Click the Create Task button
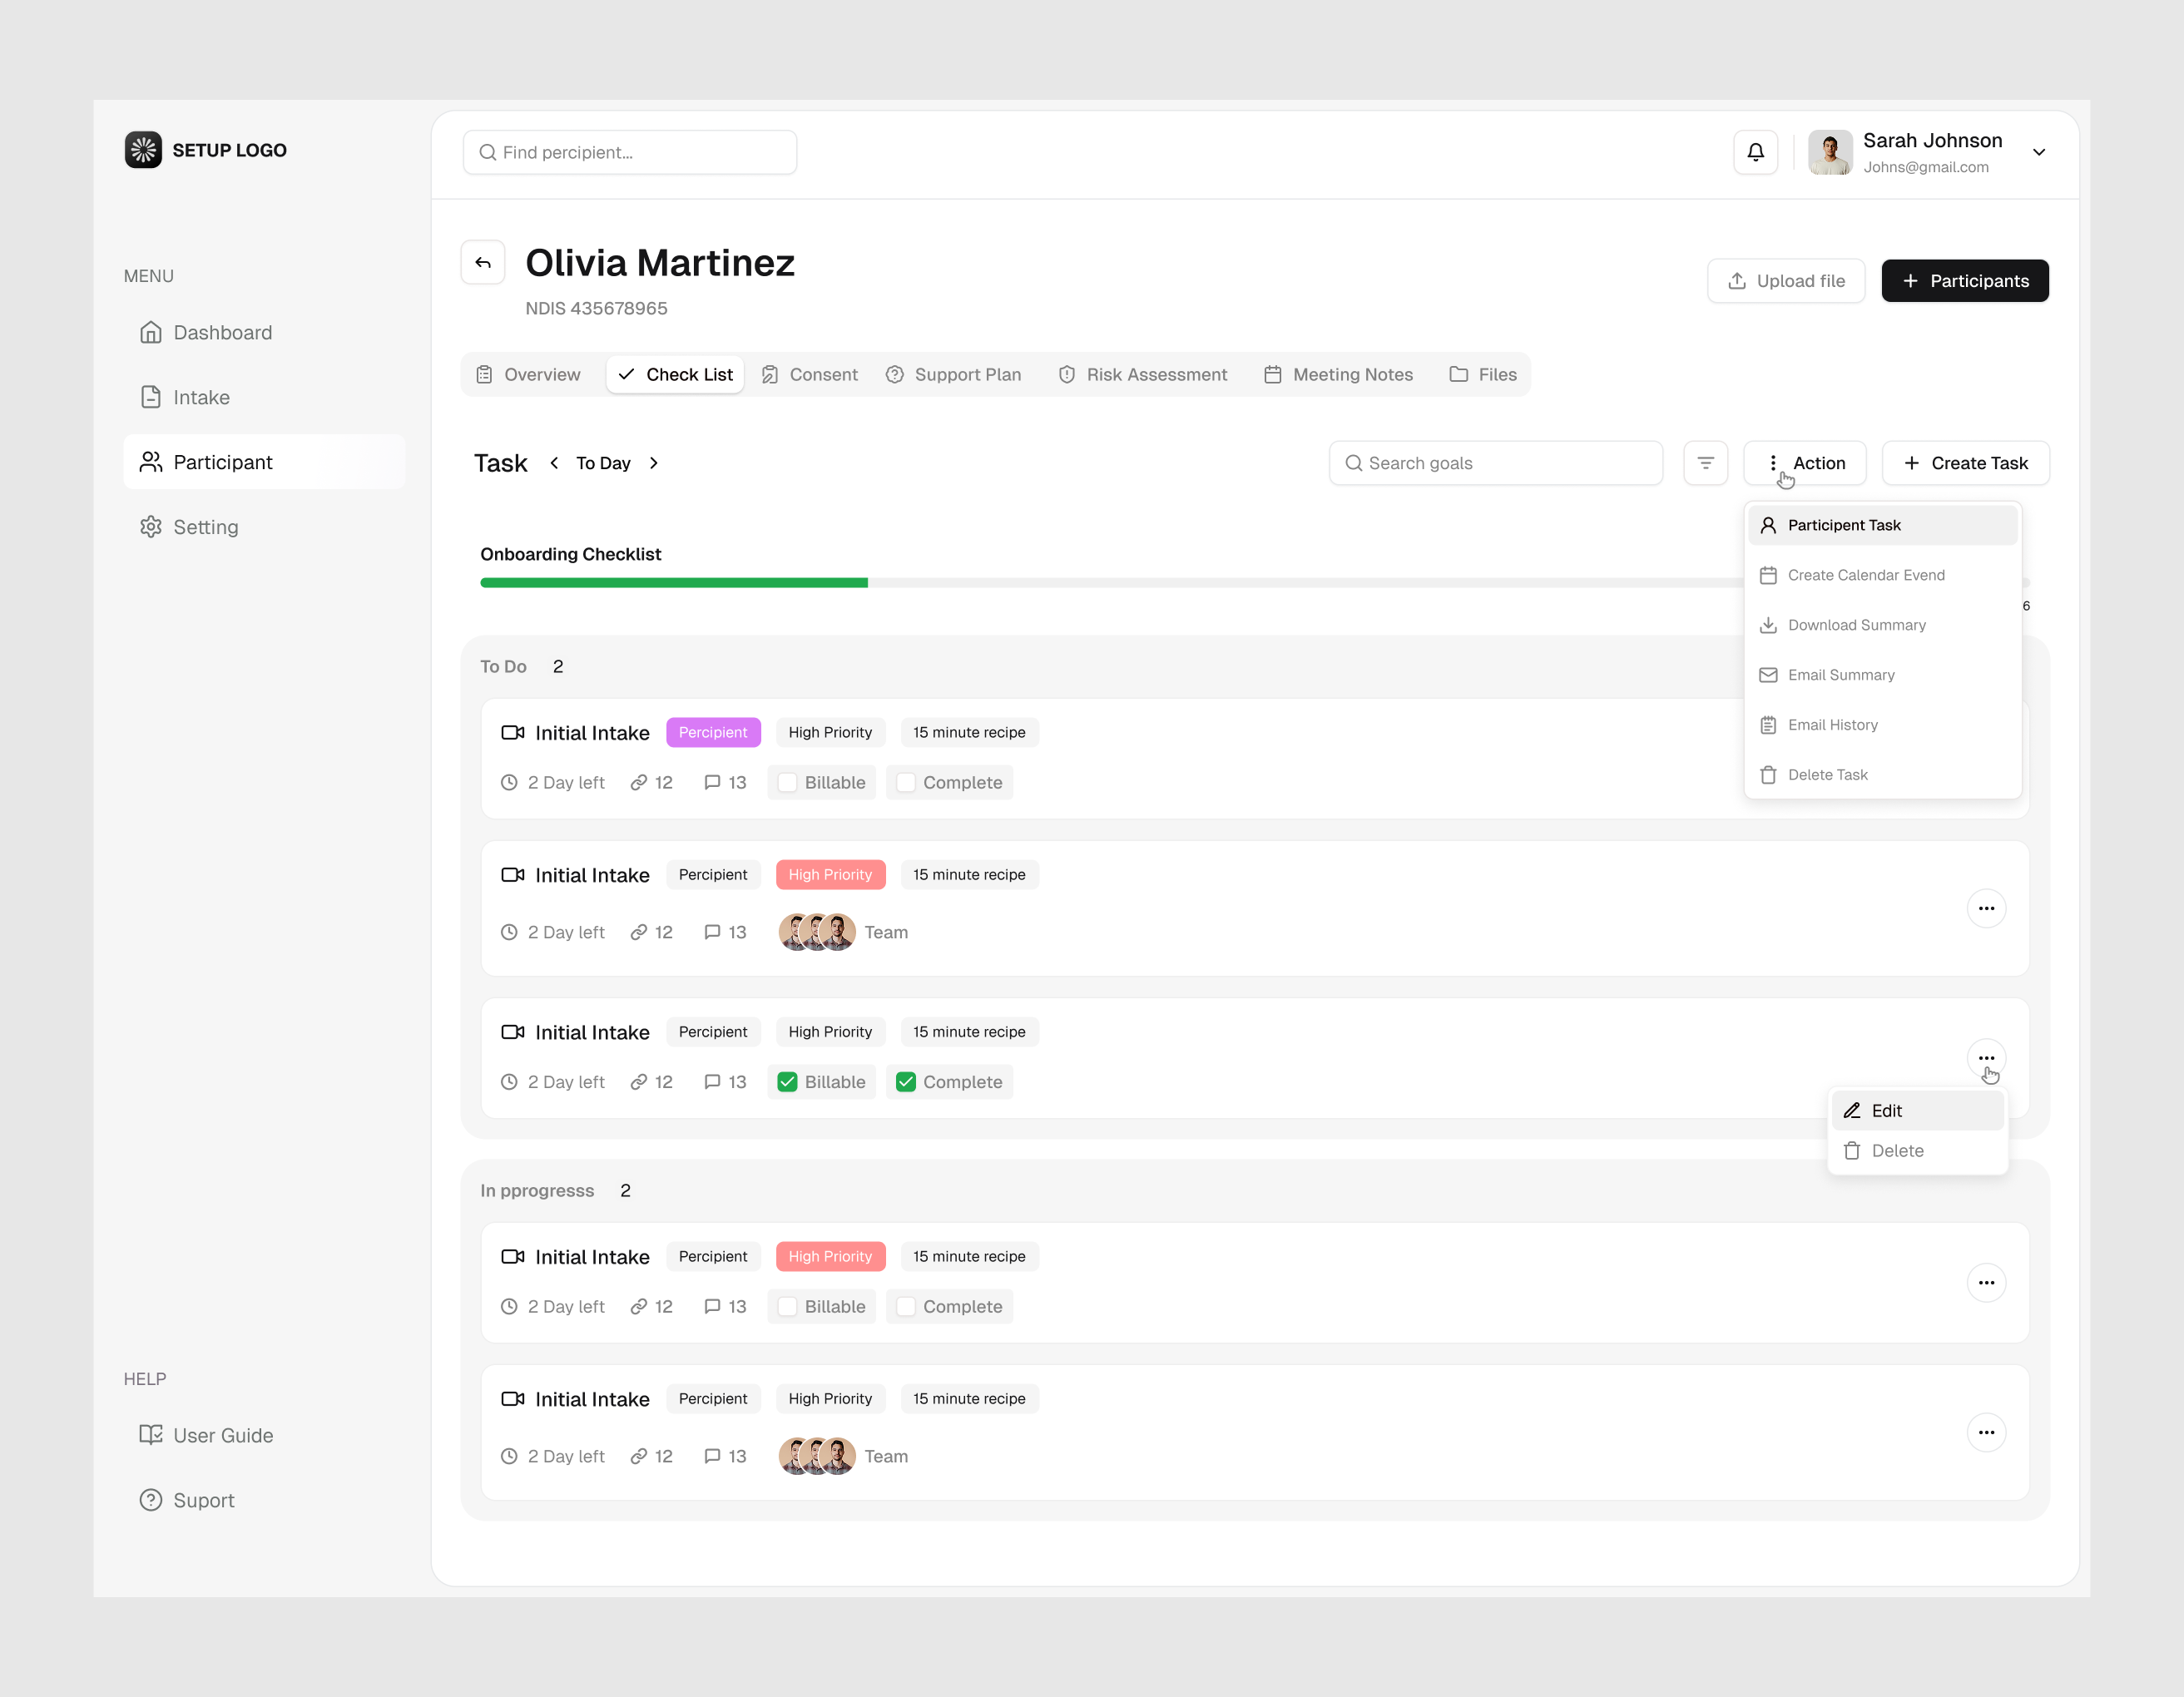Viewport: 2184px width, 1697px height. (1964, 462)
